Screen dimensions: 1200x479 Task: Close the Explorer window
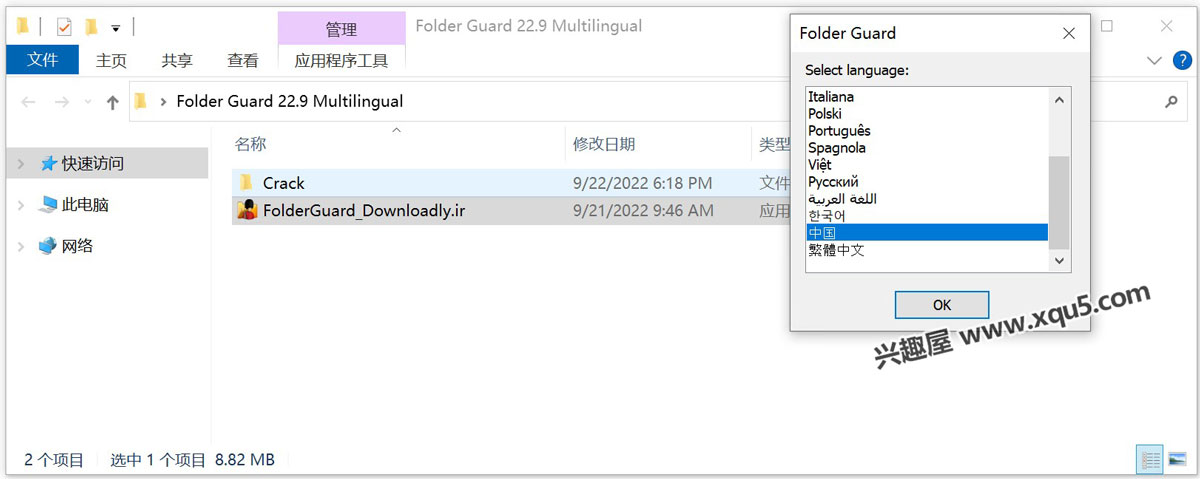[x=1166, y=26]
